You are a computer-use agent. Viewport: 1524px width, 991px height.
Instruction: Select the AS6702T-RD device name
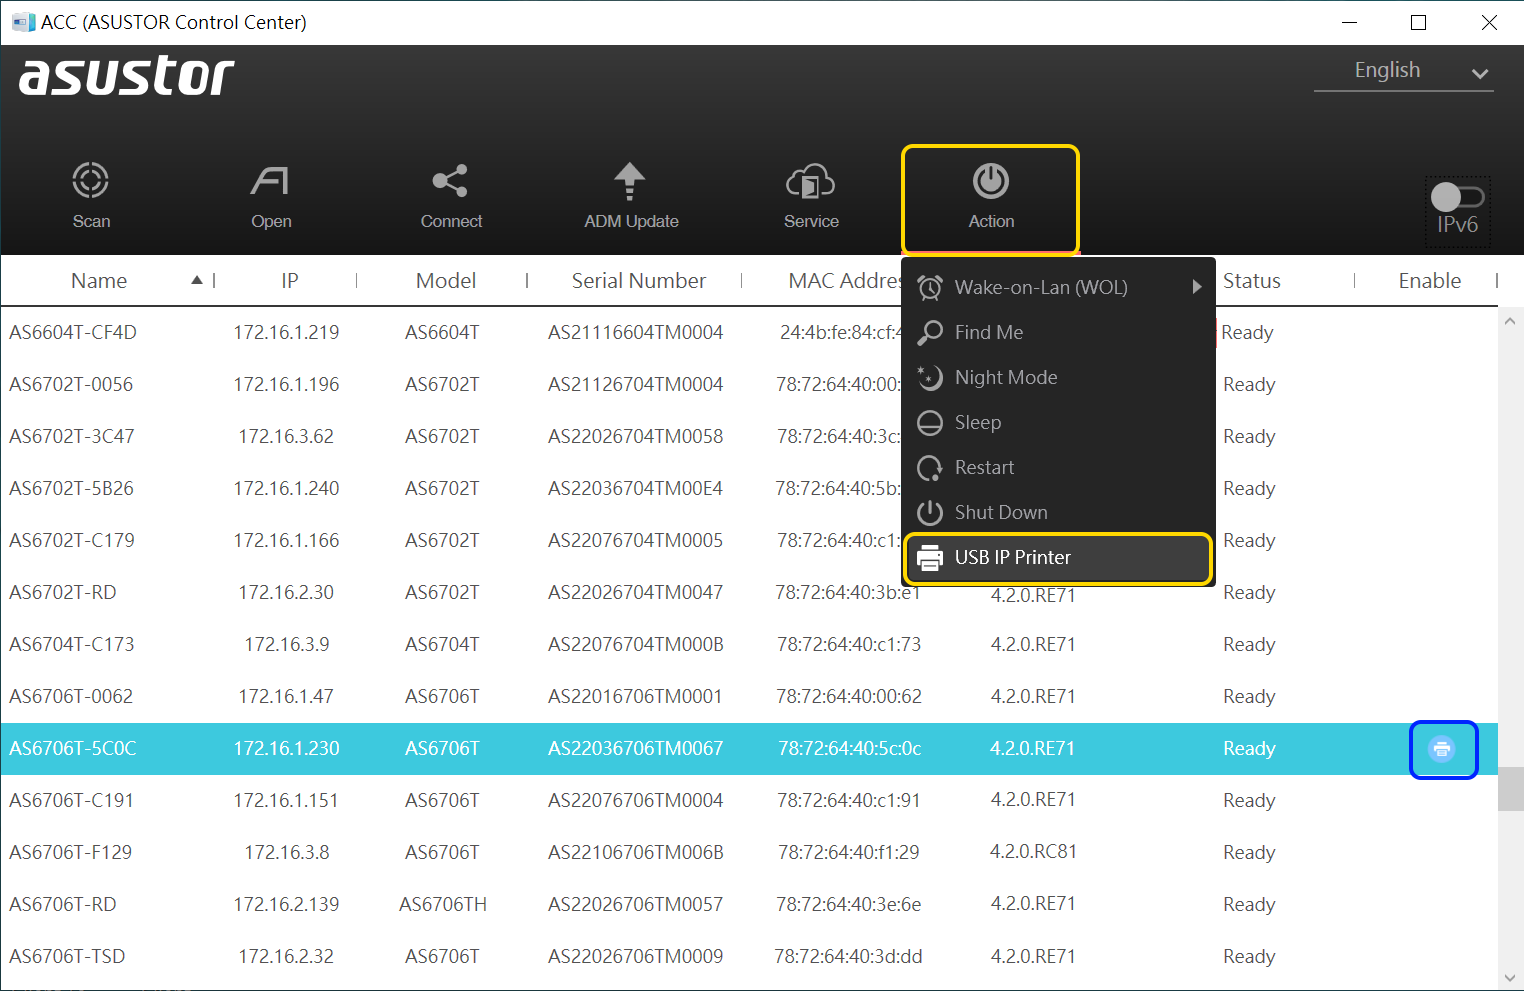(x=63, y=593)
